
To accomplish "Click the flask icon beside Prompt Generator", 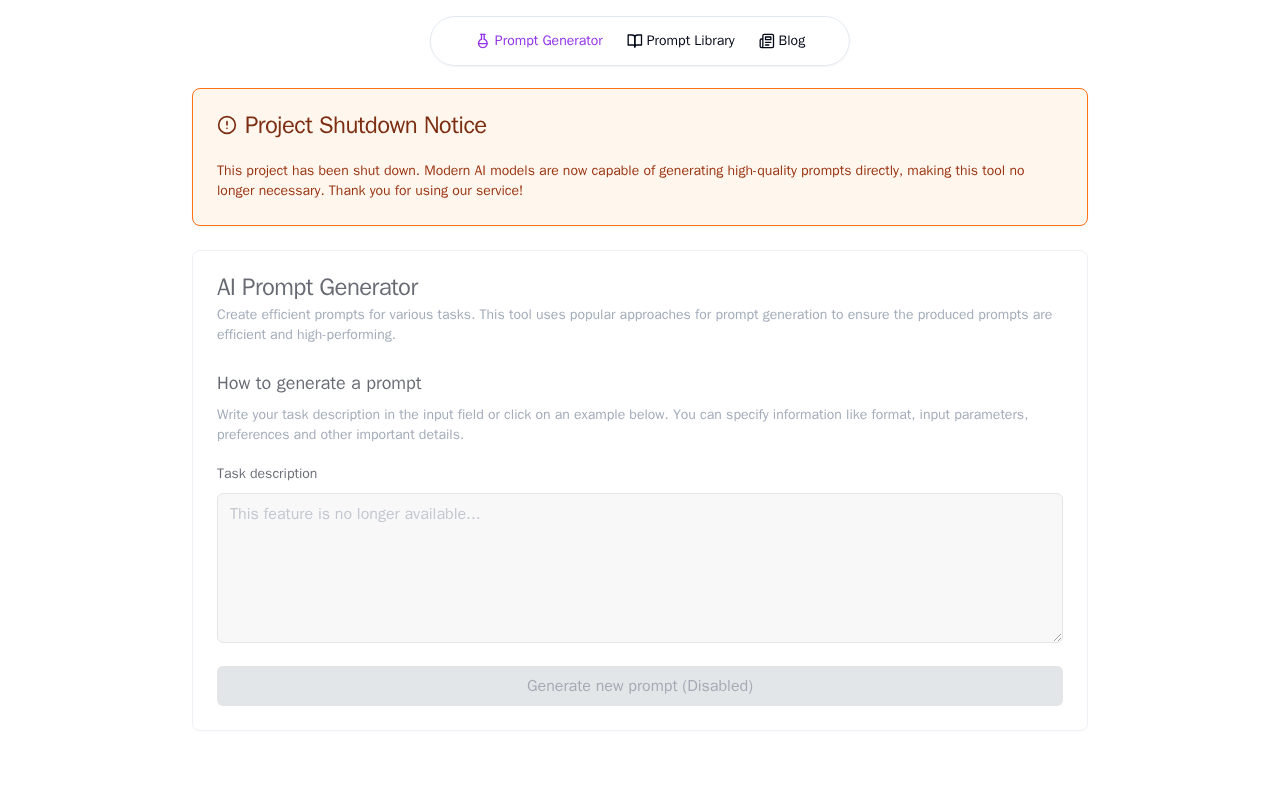I will pyautogui.click(x=483, y=41).
